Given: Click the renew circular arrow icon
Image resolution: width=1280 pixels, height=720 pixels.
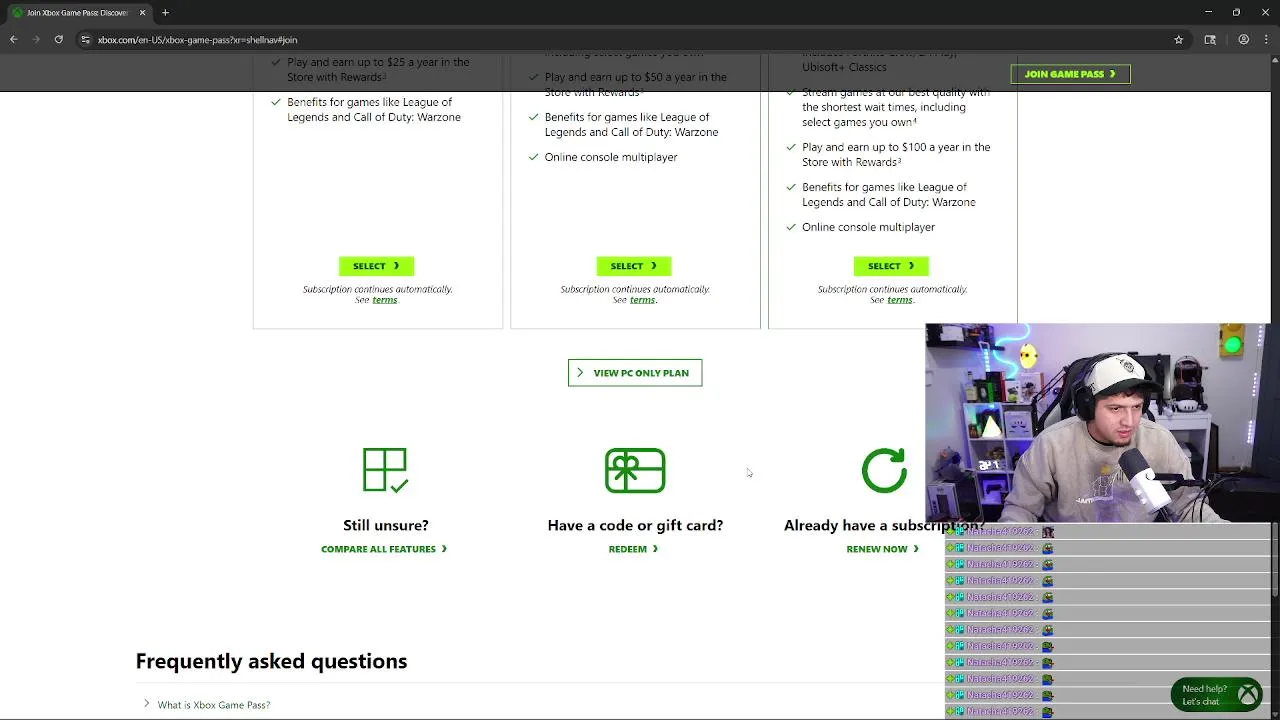Looking at the screenshot, I should tap(884, 470).
